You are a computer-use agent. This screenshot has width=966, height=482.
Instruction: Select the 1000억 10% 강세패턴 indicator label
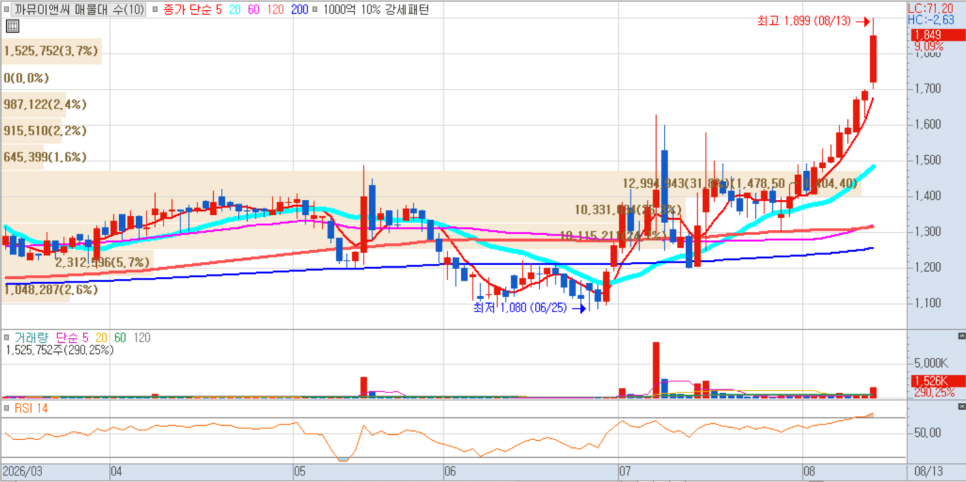click(x=376, y=10)
